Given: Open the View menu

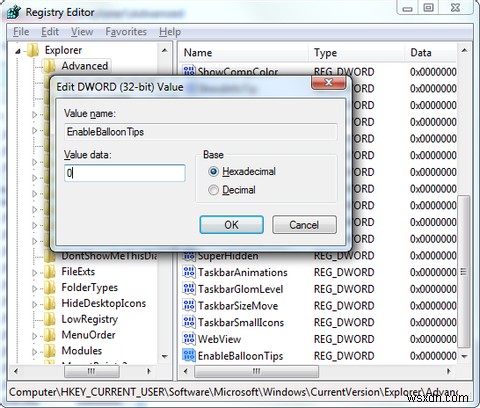Looking at the screenshot, I should (x=82, y=32).
